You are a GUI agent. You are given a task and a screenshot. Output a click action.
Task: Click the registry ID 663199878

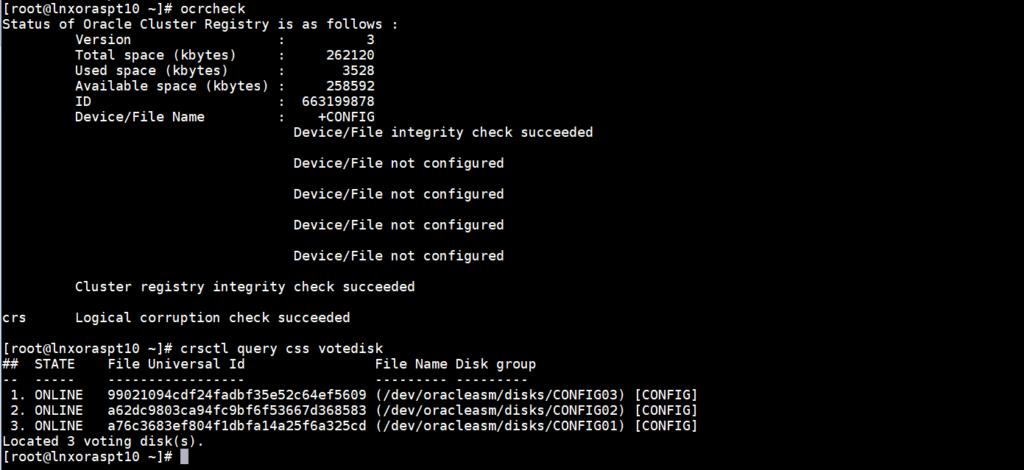tap(338, 102)
